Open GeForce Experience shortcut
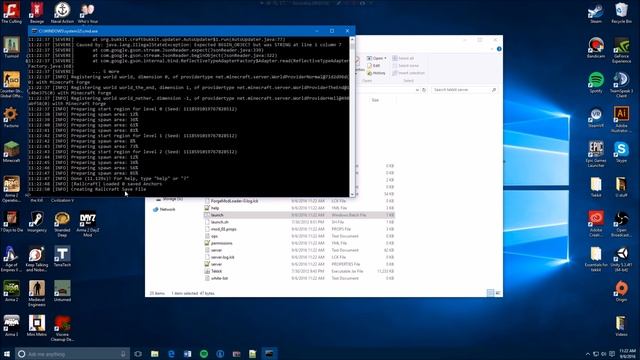This screenshot has height=360, width=640. 621,50
